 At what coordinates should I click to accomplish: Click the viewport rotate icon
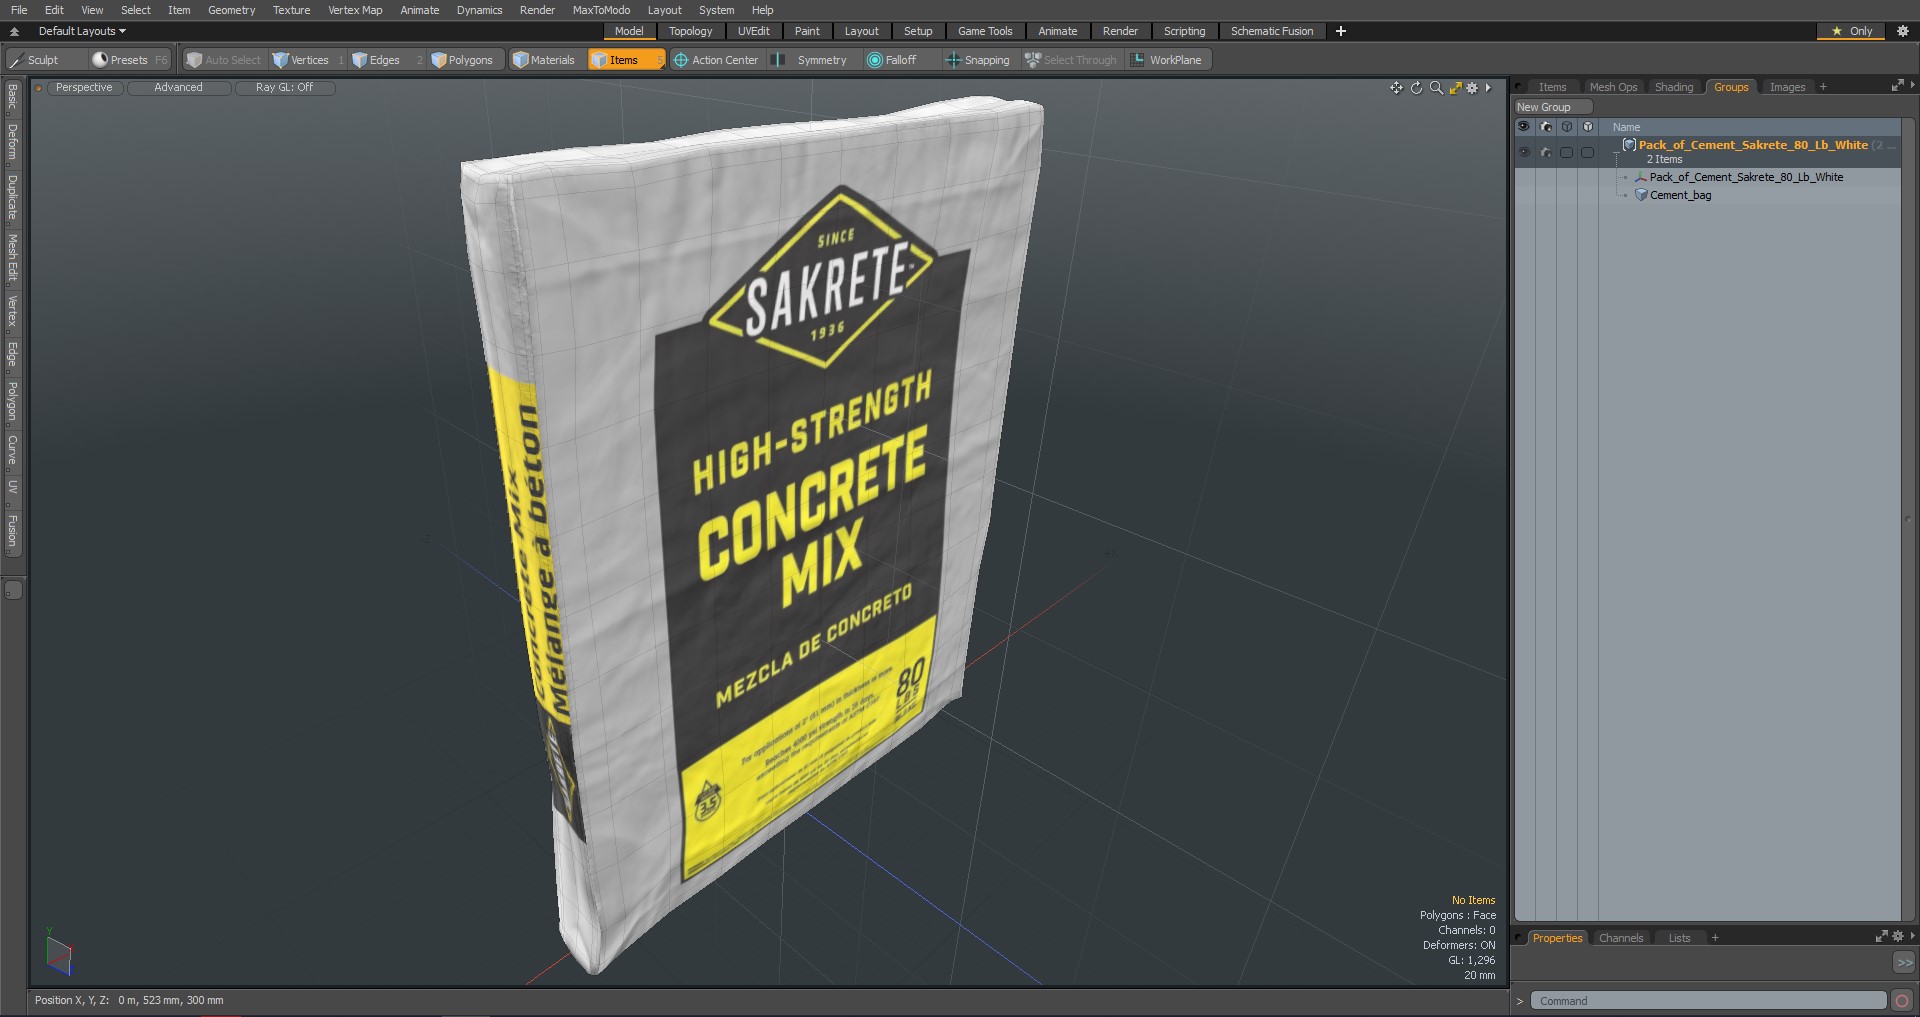click(x=1416, y=88)
